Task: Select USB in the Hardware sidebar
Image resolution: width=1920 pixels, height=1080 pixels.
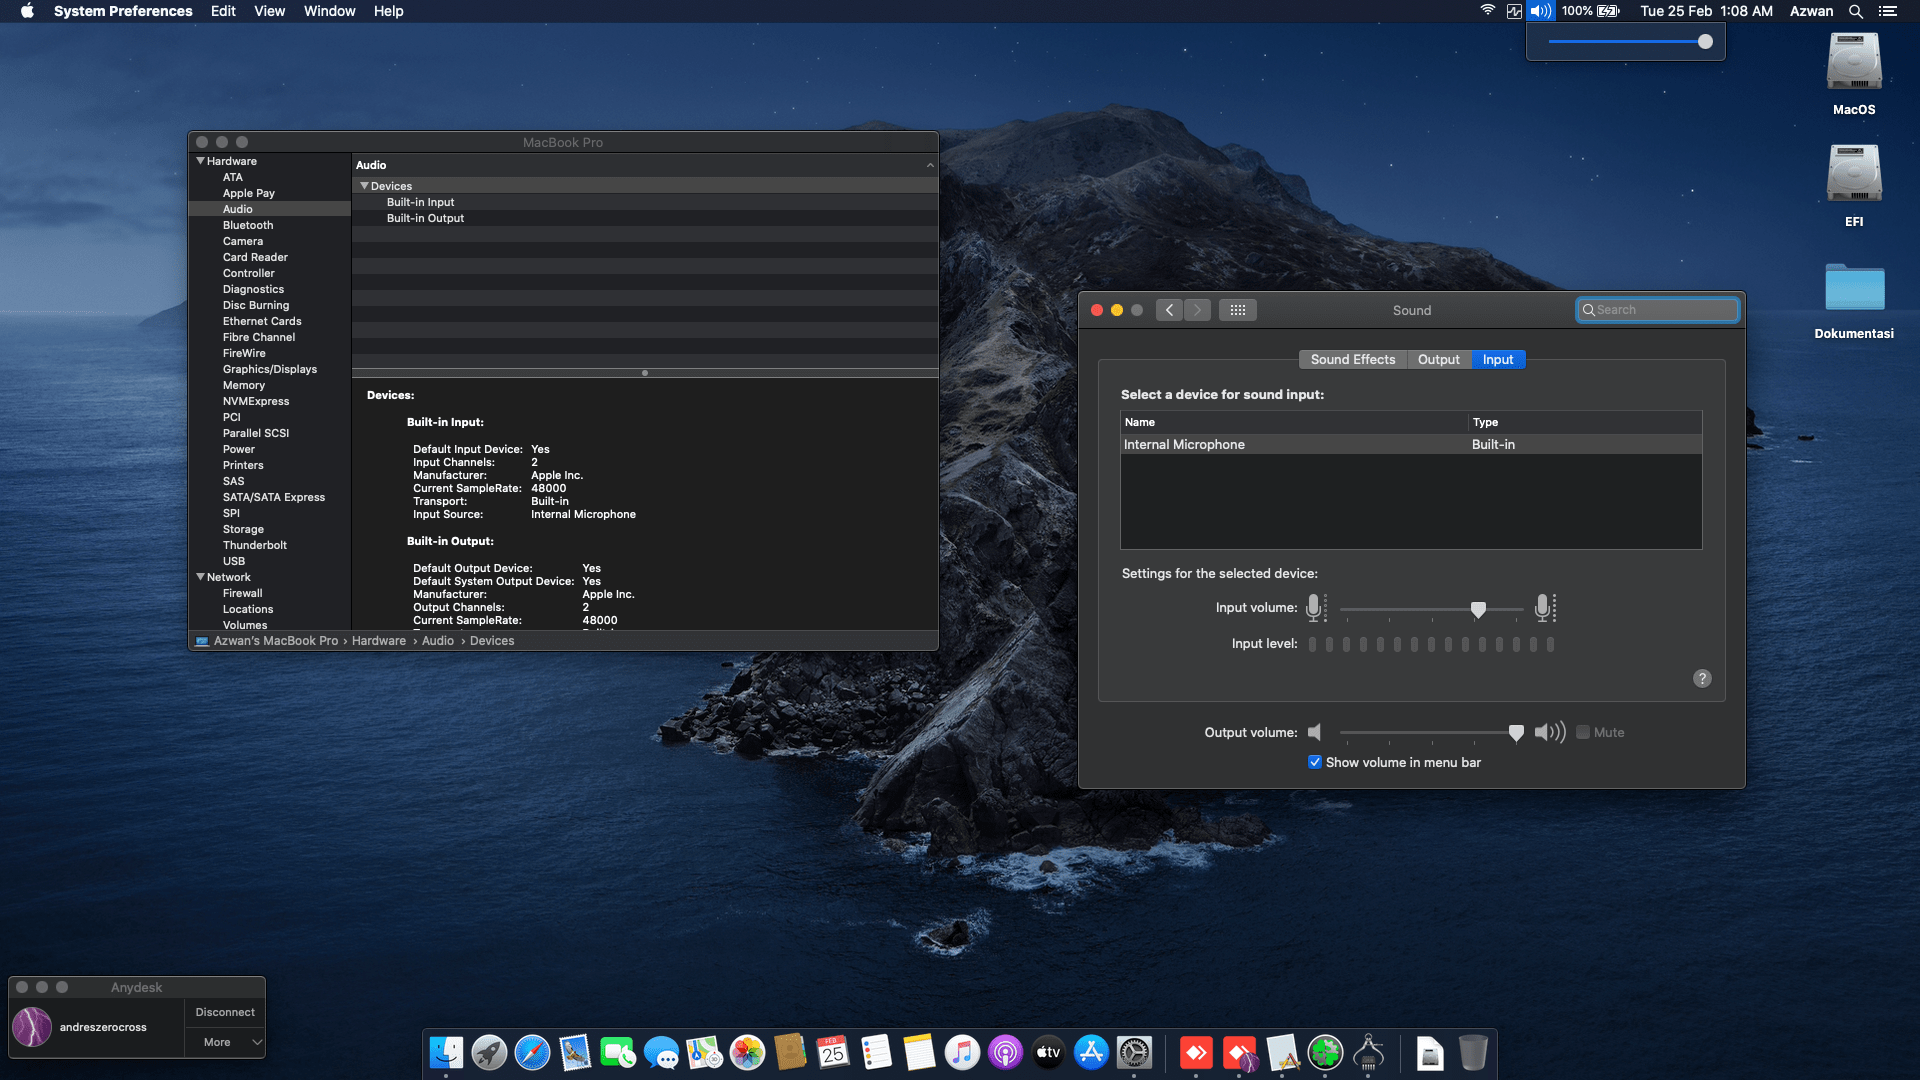Action: tap(234, 561)
